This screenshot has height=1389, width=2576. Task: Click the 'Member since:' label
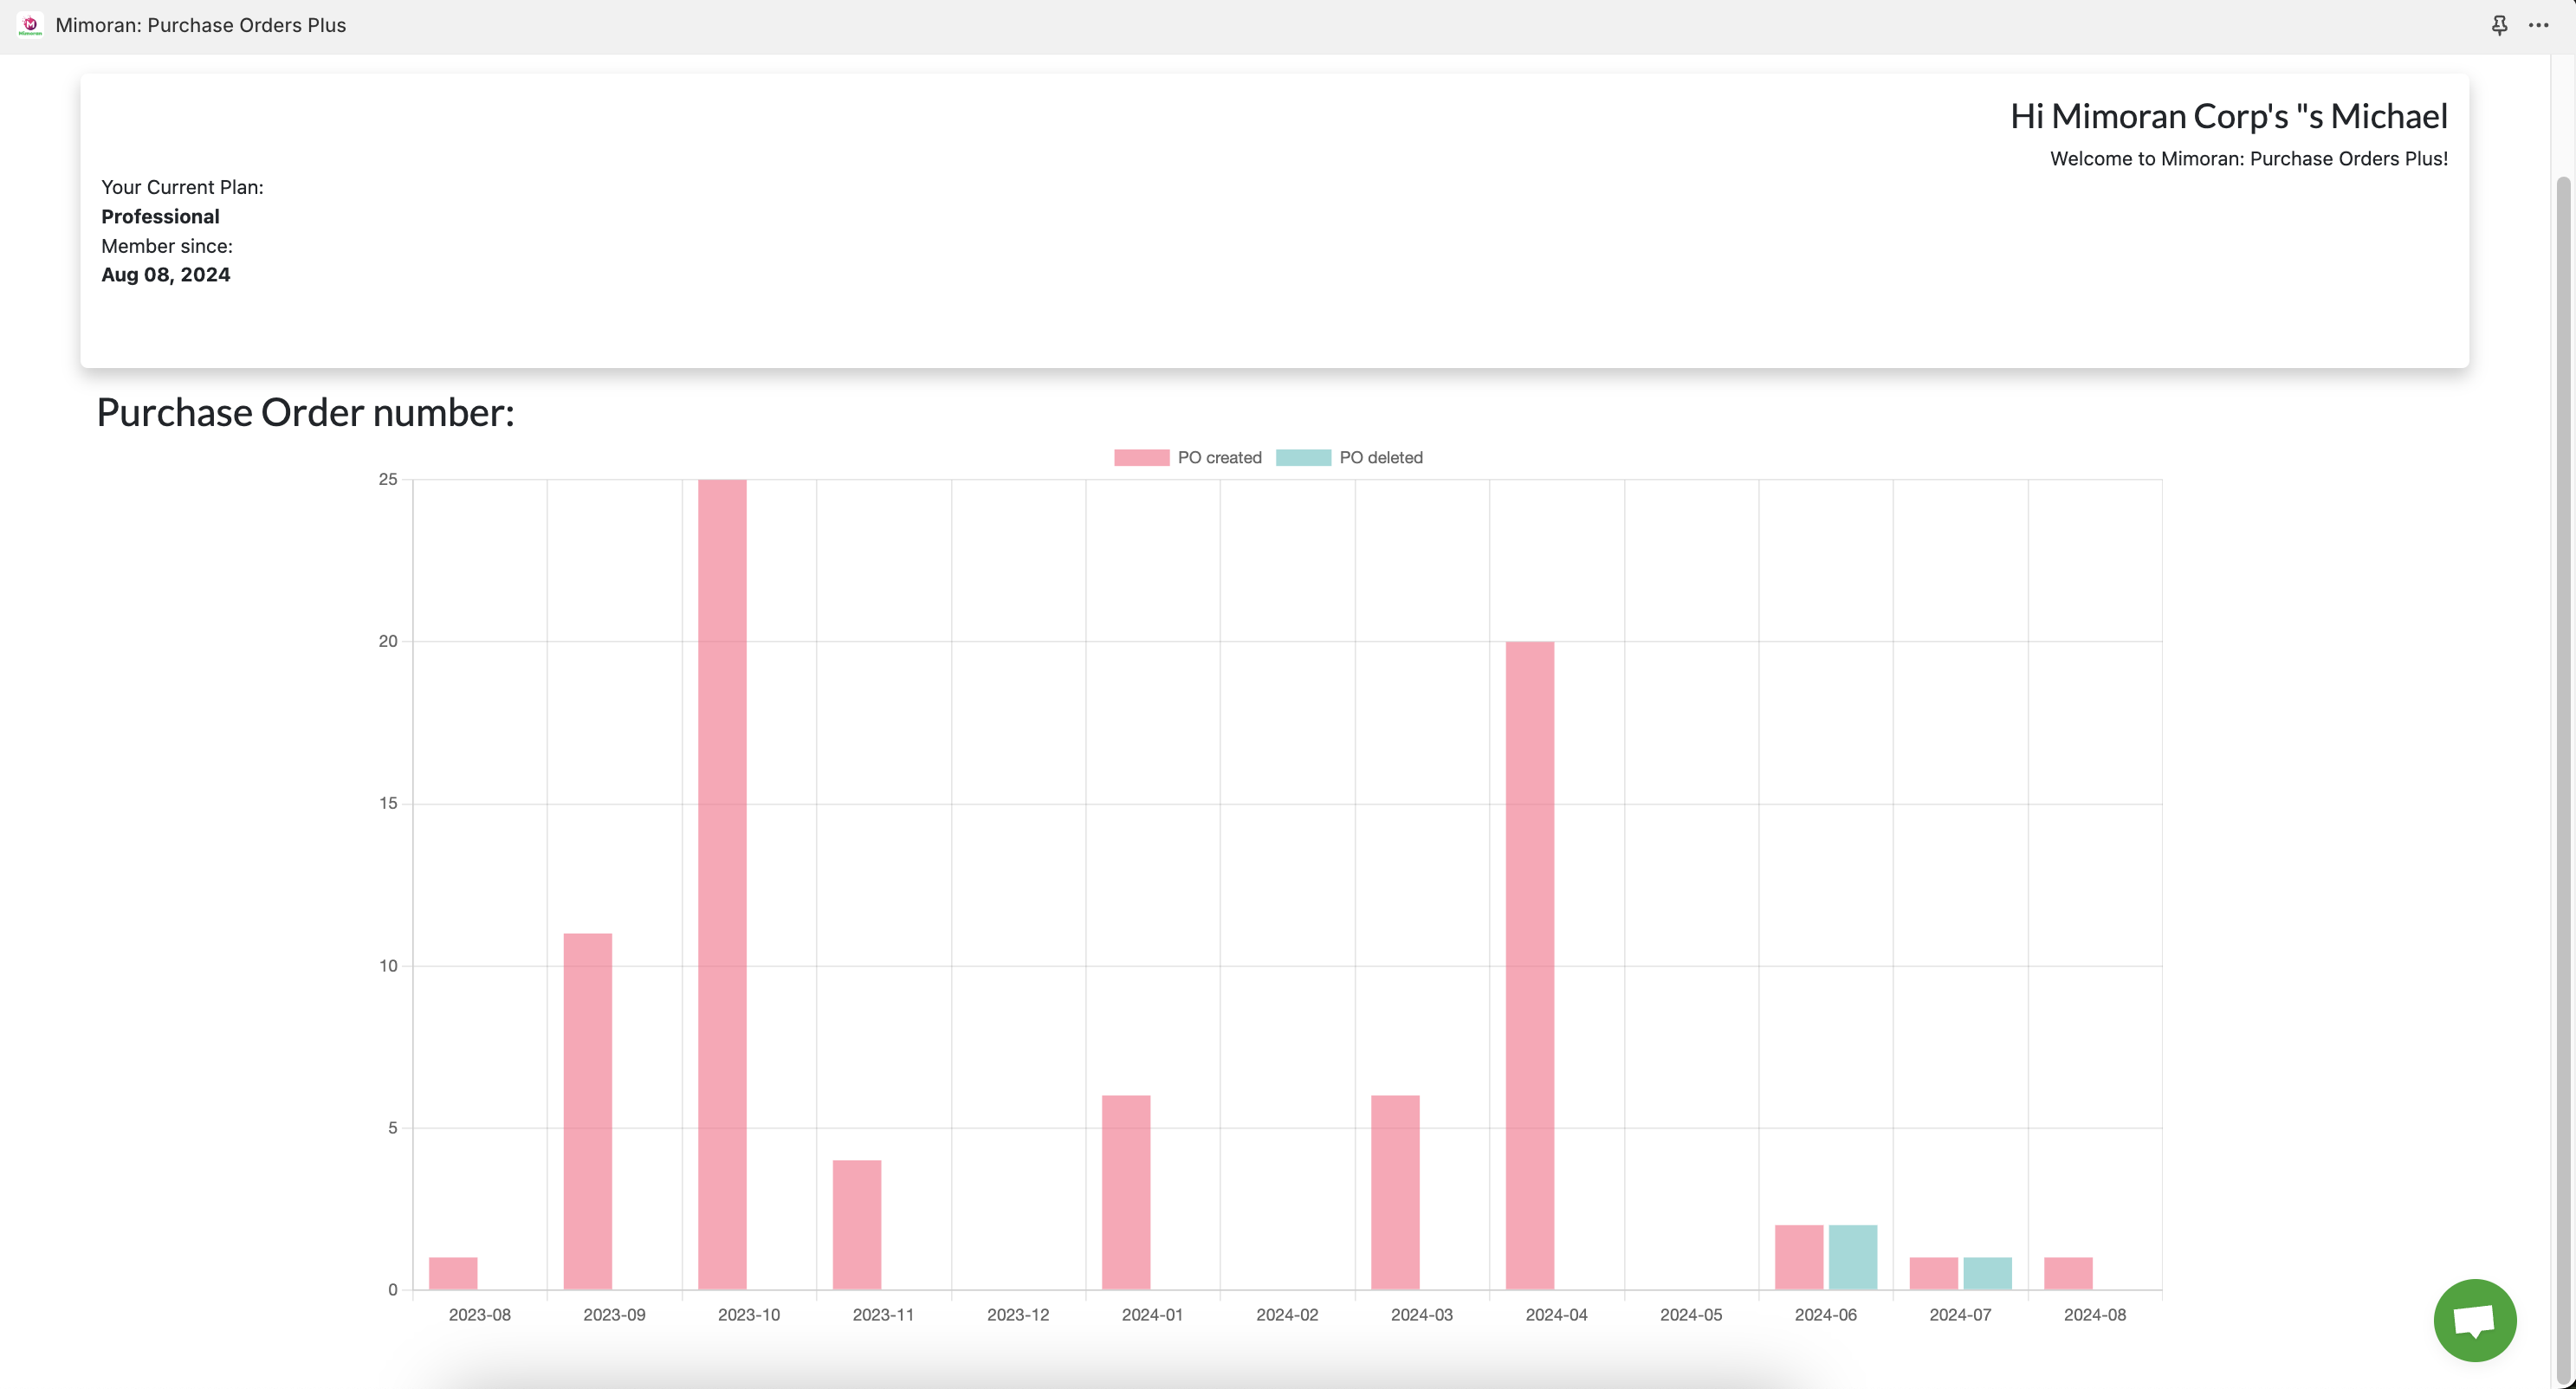167,245
